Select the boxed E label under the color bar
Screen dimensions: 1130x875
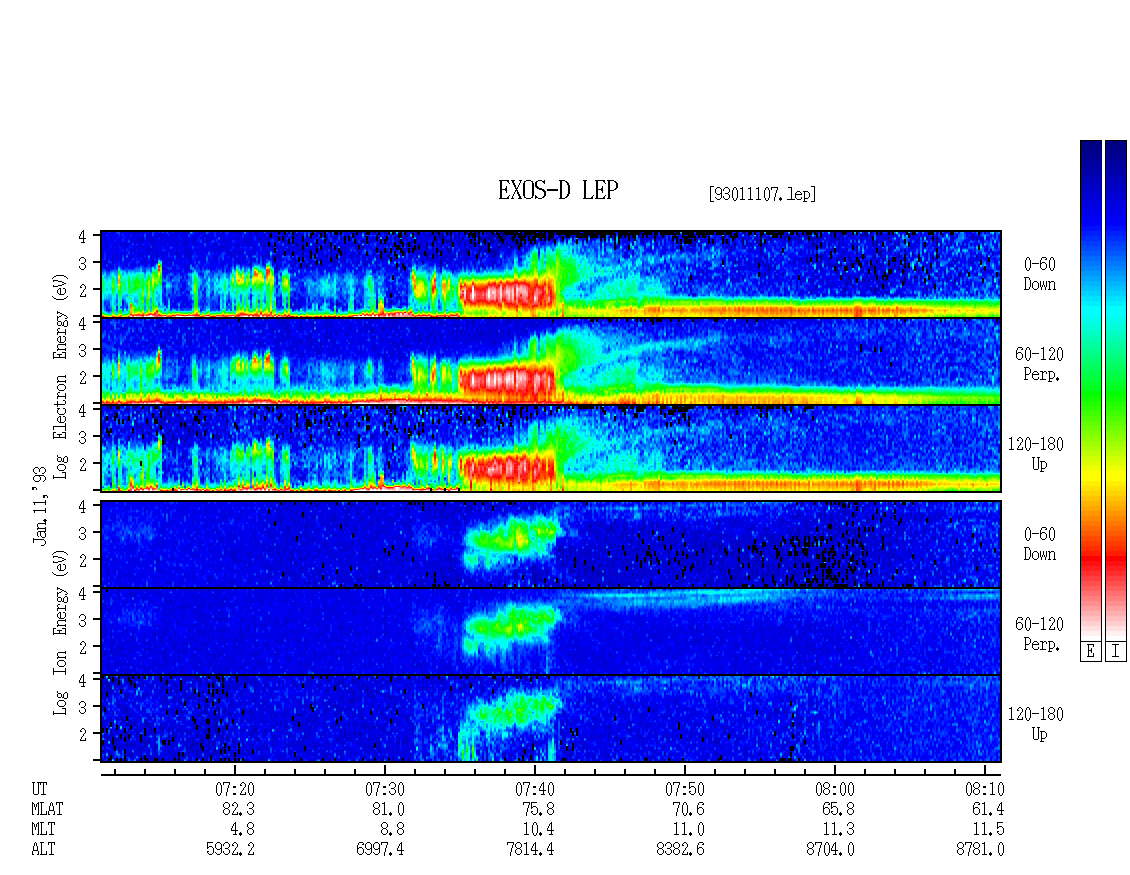pyautogui.click(x=1090, y=652)
